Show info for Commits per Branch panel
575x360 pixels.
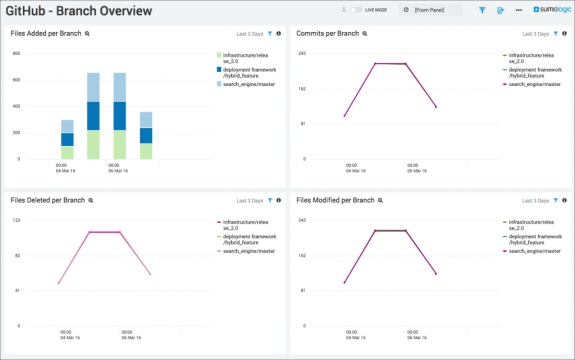(564, 34)
